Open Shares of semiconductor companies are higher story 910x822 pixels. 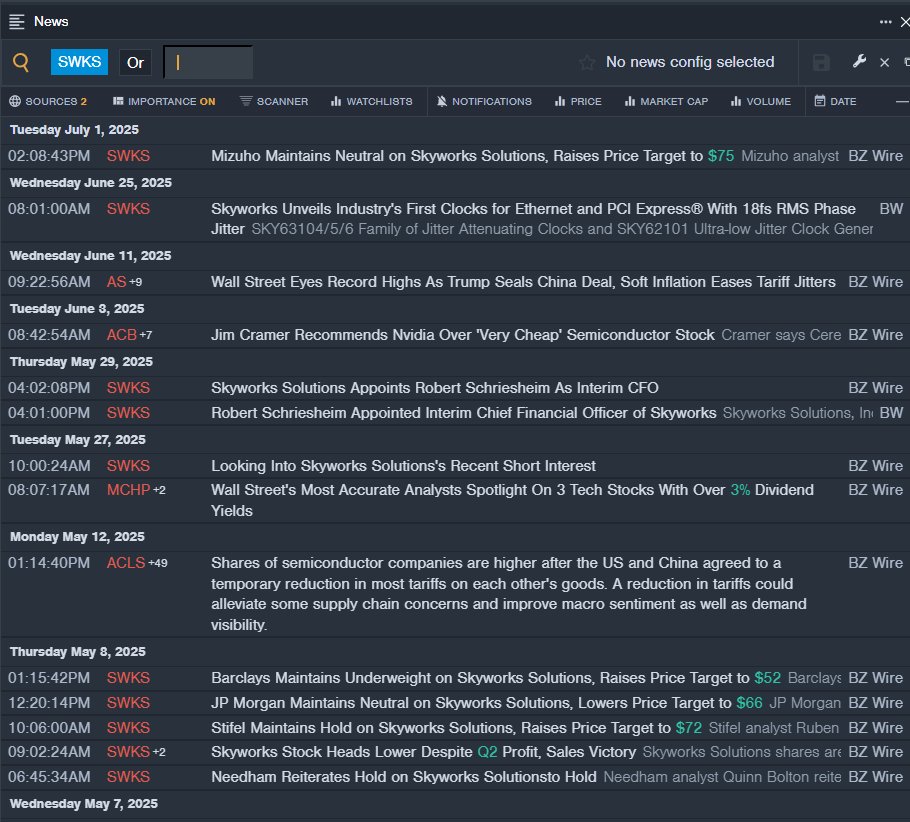pos(509,593)
